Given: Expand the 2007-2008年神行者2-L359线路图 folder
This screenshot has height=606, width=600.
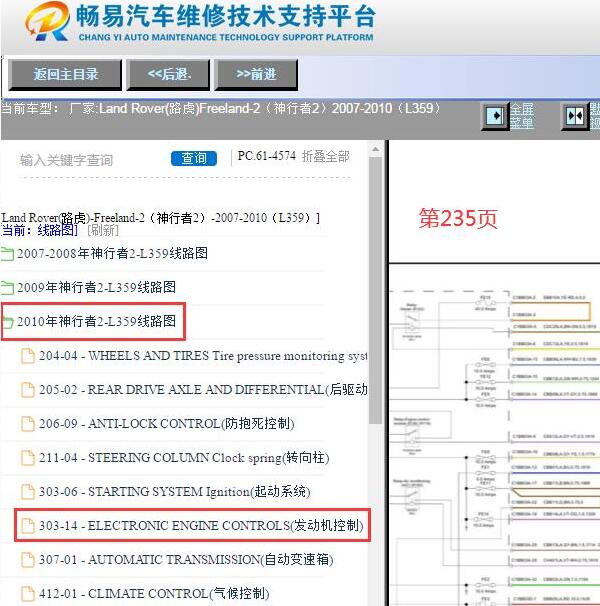Looking at the screenshot, I should 112,254.
